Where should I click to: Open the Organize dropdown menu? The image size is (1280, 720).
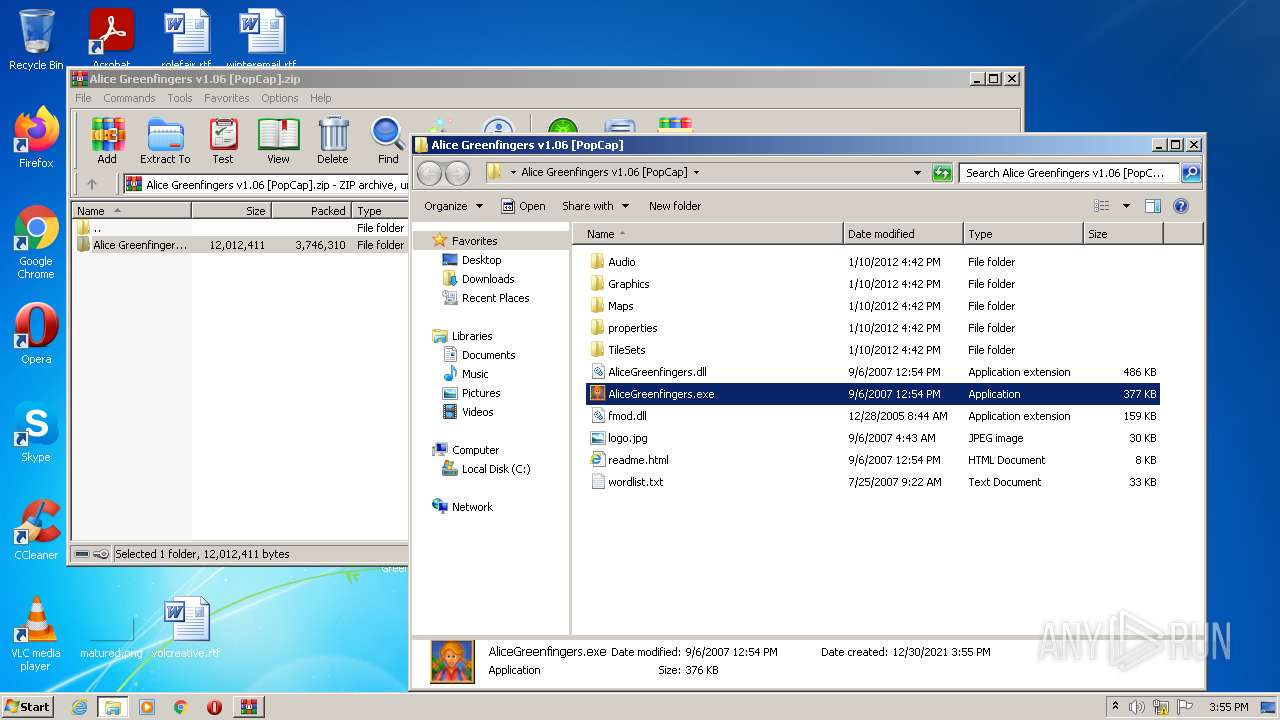point(453,206)
